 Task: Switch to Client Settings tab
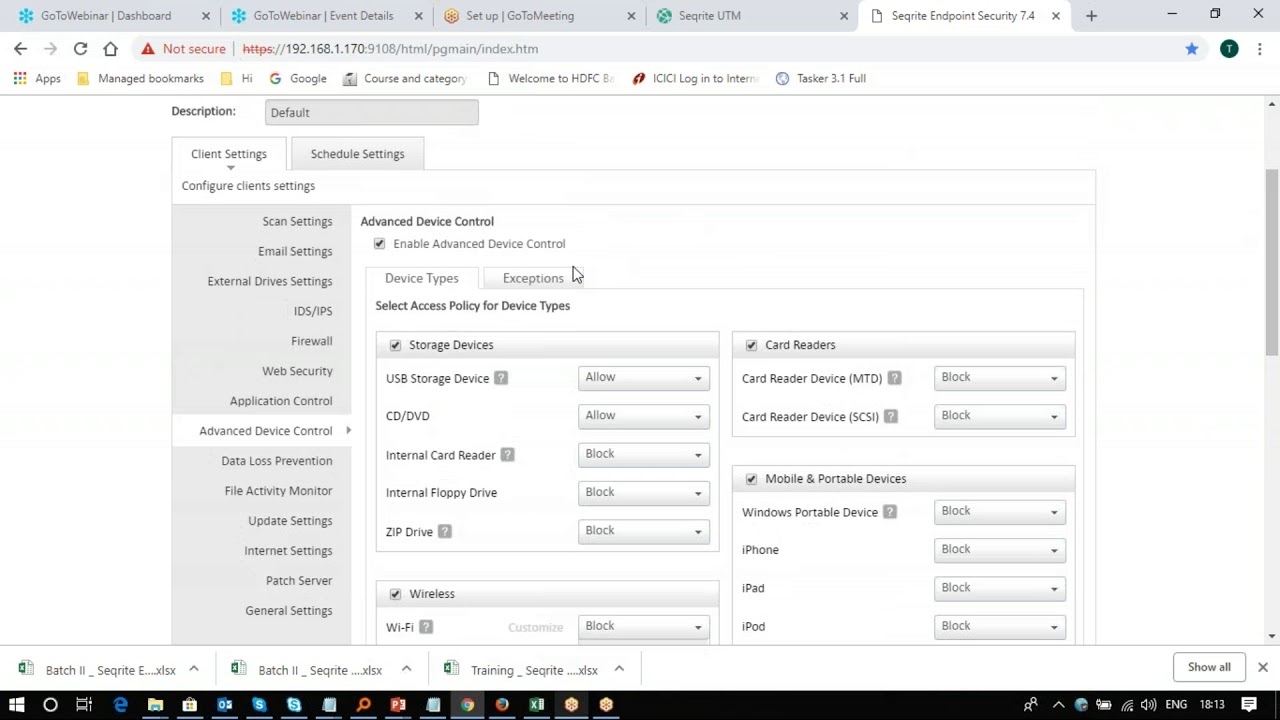229,154
